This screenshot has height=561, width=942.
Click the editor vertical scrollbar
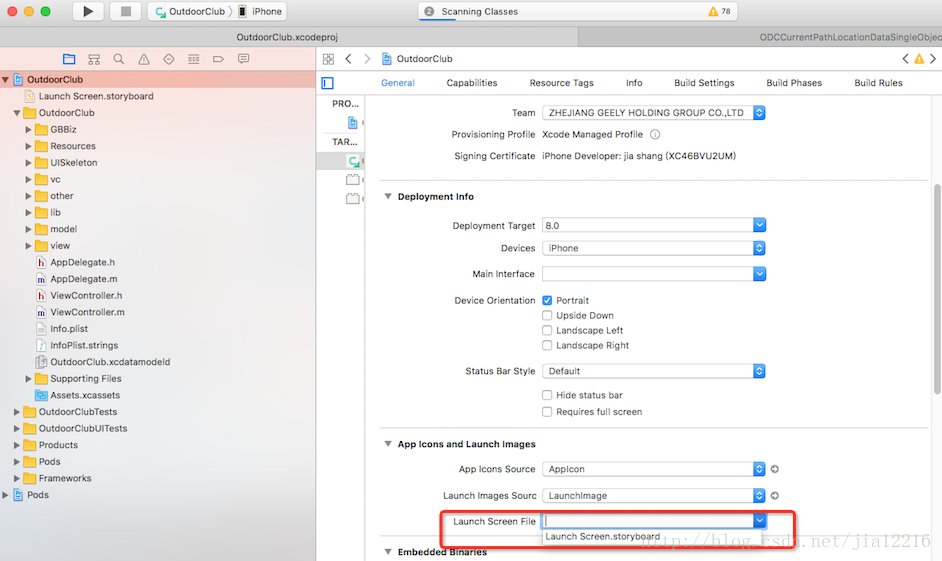point(937,288)
